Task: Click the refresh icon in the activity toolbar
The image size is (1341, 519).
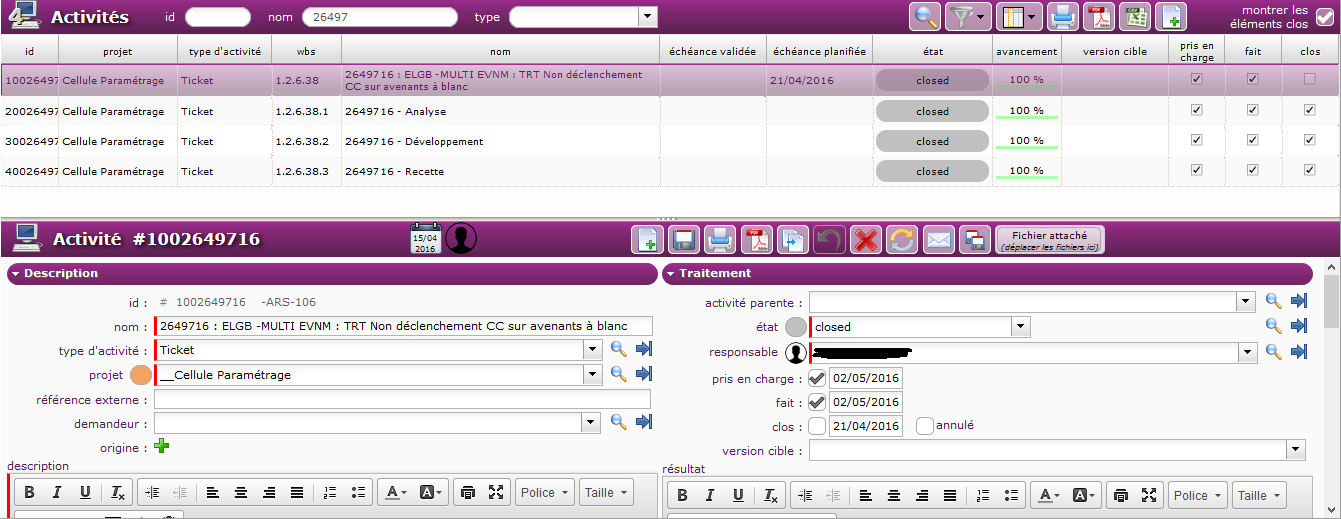Action: [x=901, y=240]
